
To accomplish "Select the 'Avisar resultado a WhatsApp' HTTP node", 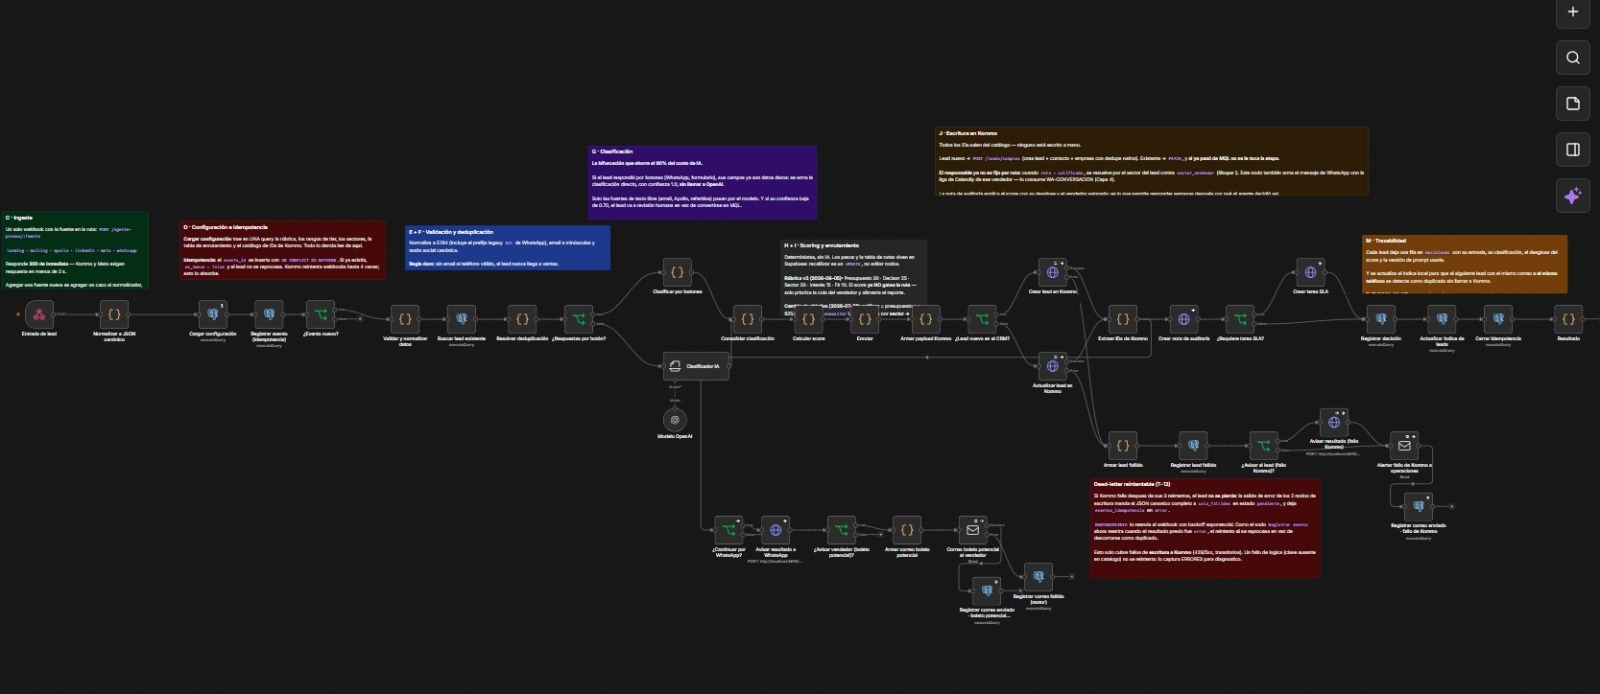I will coord(775,530).
